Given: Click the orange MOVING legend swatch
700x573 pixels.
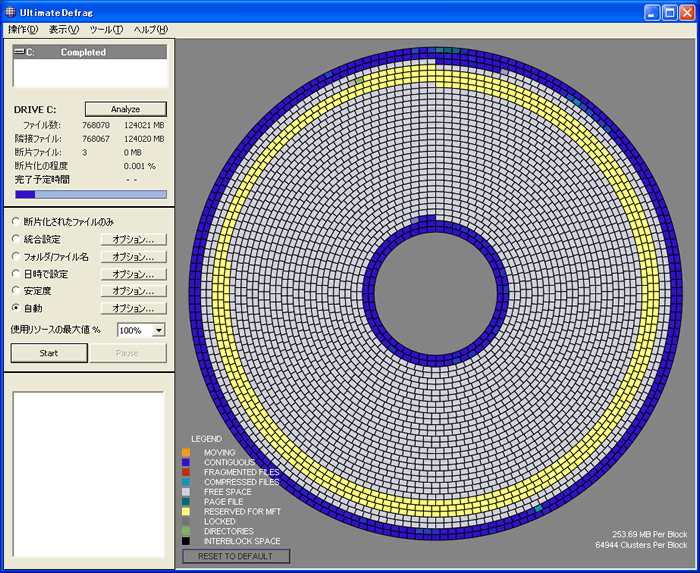Looking at the screenshot, I should click(x=185, y=453).
